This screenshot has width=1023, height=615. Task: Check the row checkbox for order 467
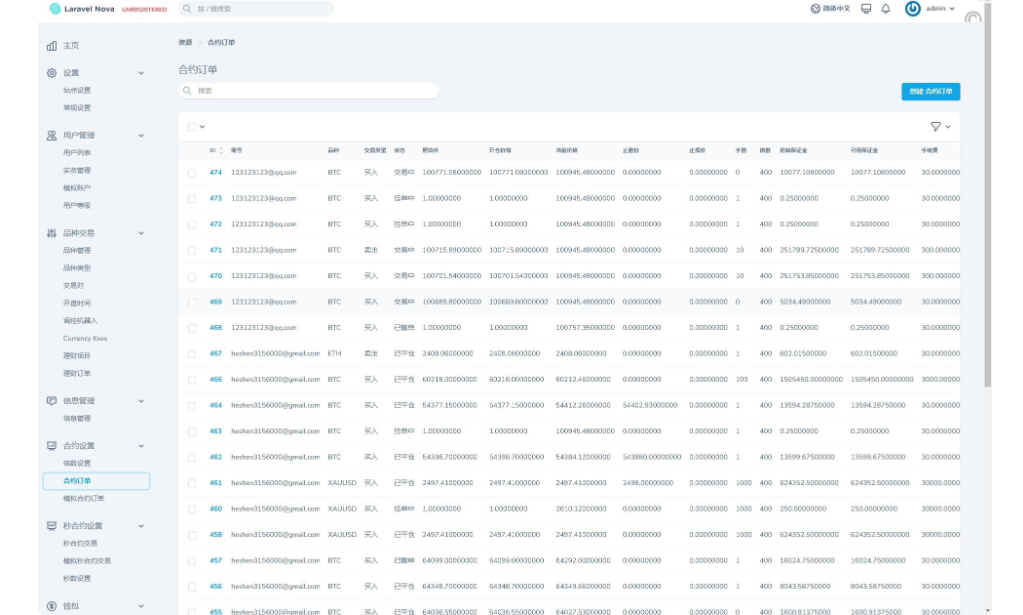click(192, 353)
